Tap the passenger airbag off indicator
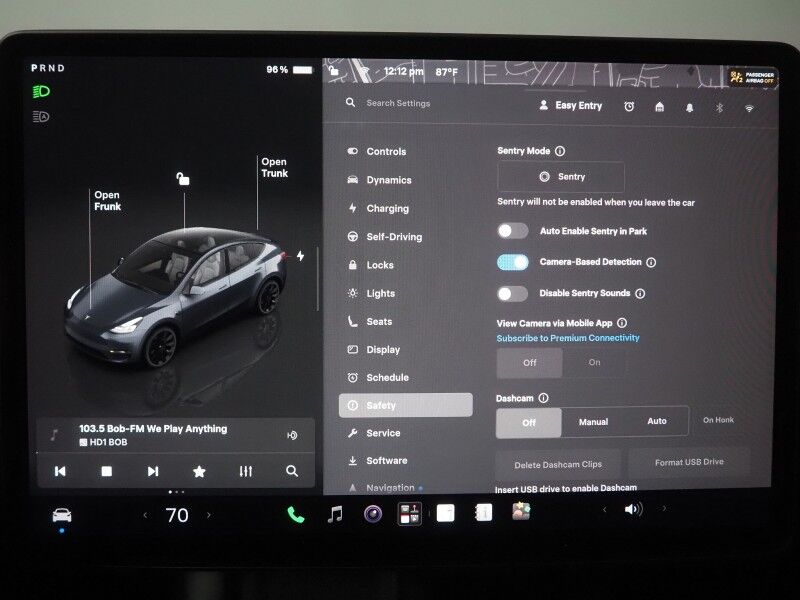This screenshot has width=800, height=600. coord(753,78)
